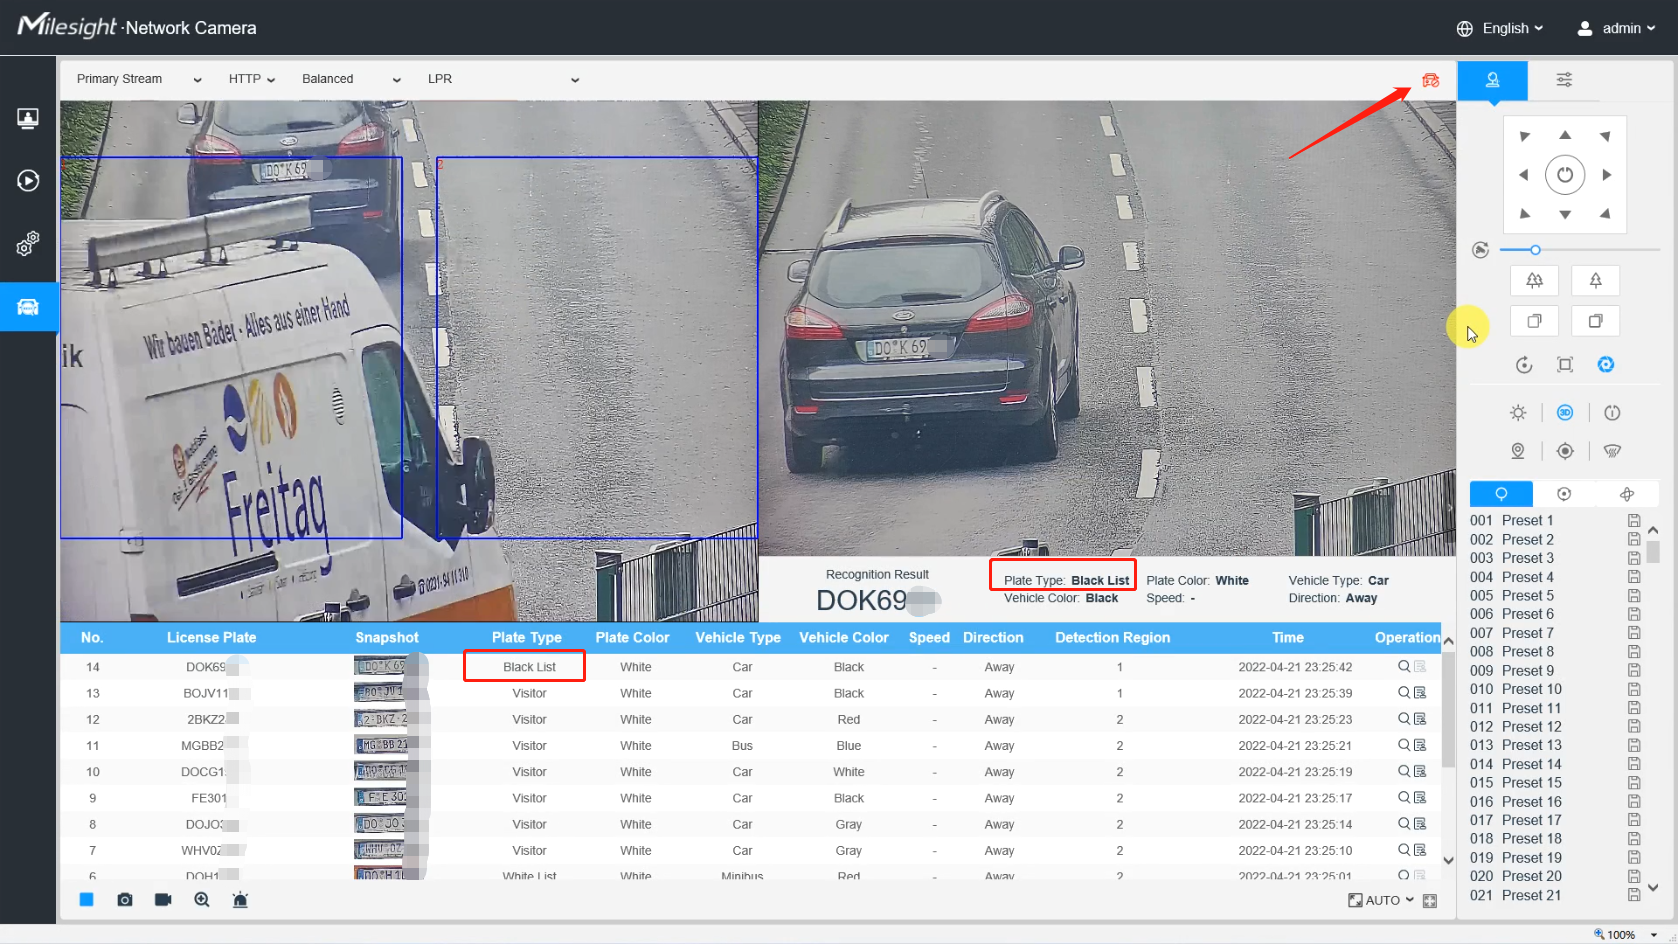Click the Milesight Network Camera logo
1678x944 pixels.
coord(137,26)
